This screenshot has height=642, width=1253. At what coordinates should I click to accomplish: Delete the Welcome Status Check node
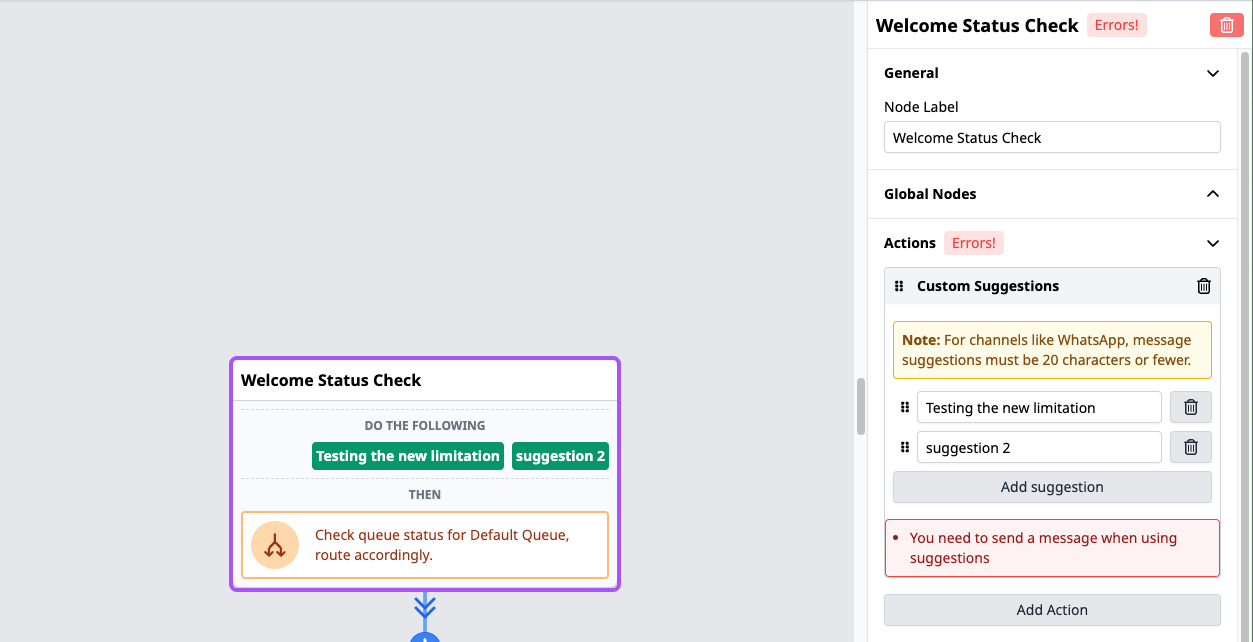coord(1226,26)
